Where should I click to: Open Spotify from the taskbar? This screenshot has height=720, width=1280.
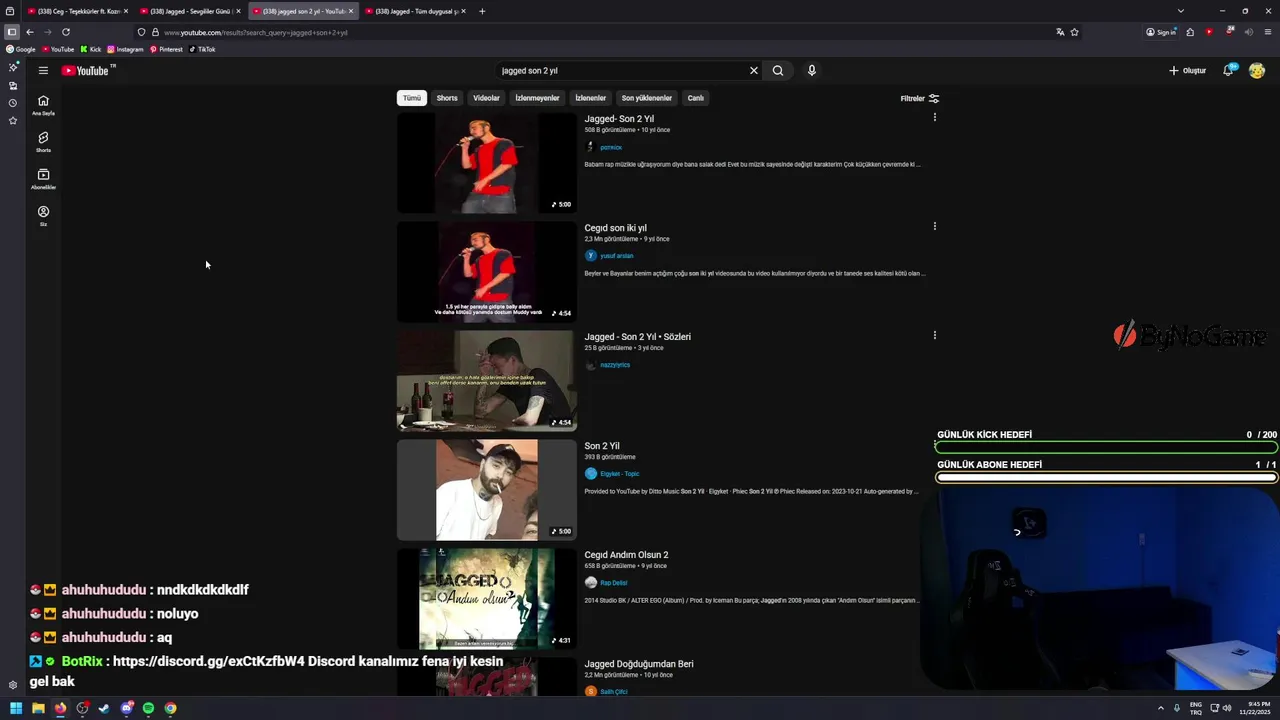coord(148,708)
